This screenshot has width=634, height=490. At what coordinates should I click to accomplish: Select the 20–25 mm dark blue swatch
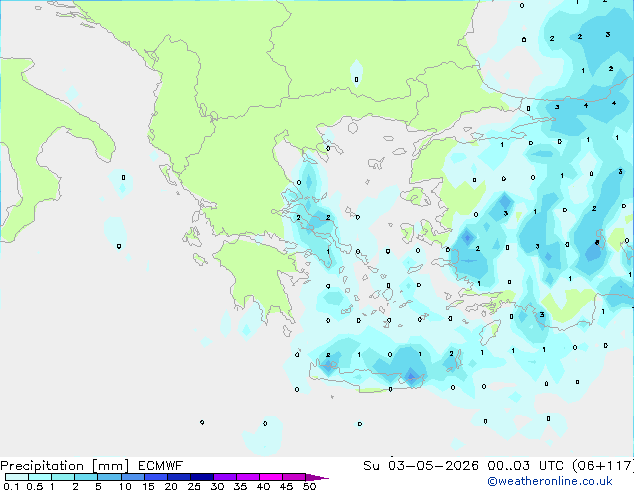click(x=179, y=477)
